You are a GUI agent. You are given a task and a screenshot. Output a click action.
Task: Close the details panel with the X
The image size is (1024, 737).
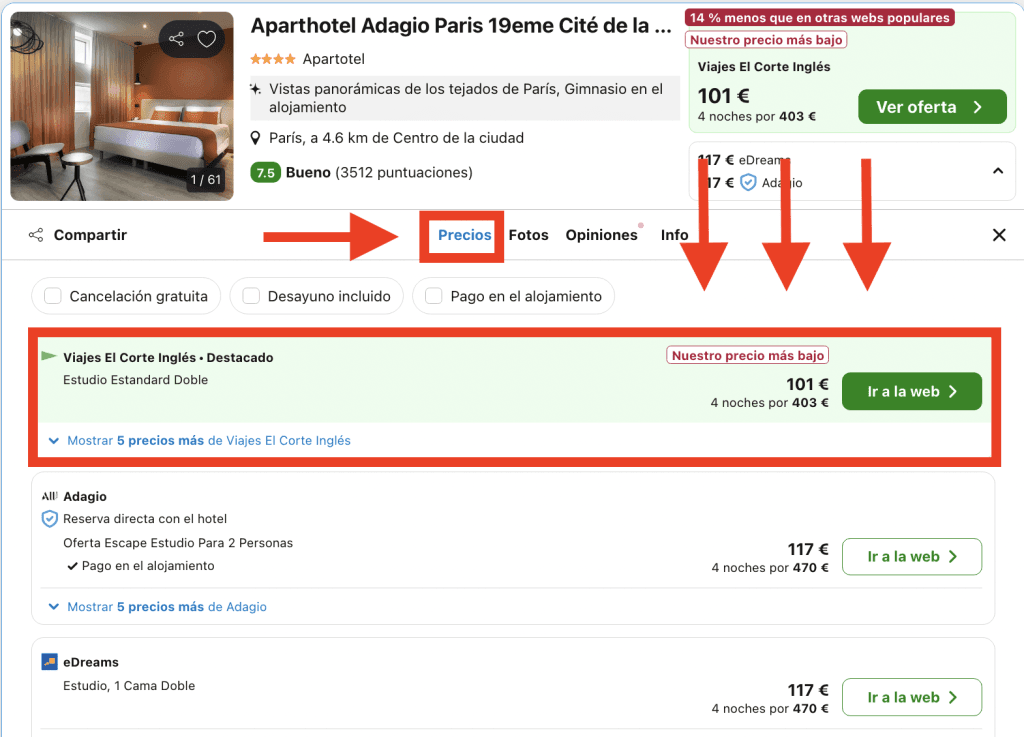[999, 235]
